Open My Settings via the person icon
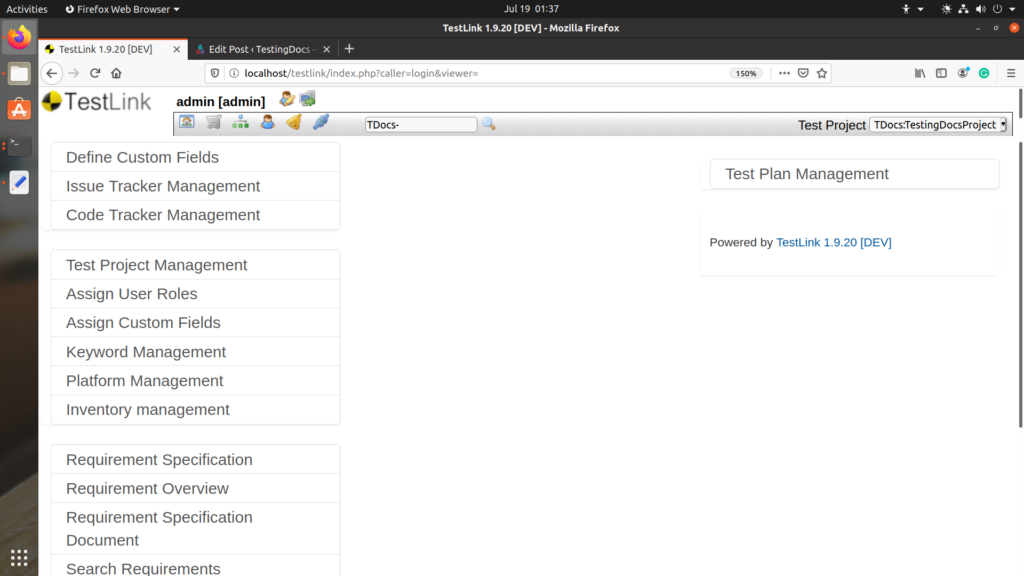Screen dimensions: 1024x576 pyautogui.click(x=267, y=122)
